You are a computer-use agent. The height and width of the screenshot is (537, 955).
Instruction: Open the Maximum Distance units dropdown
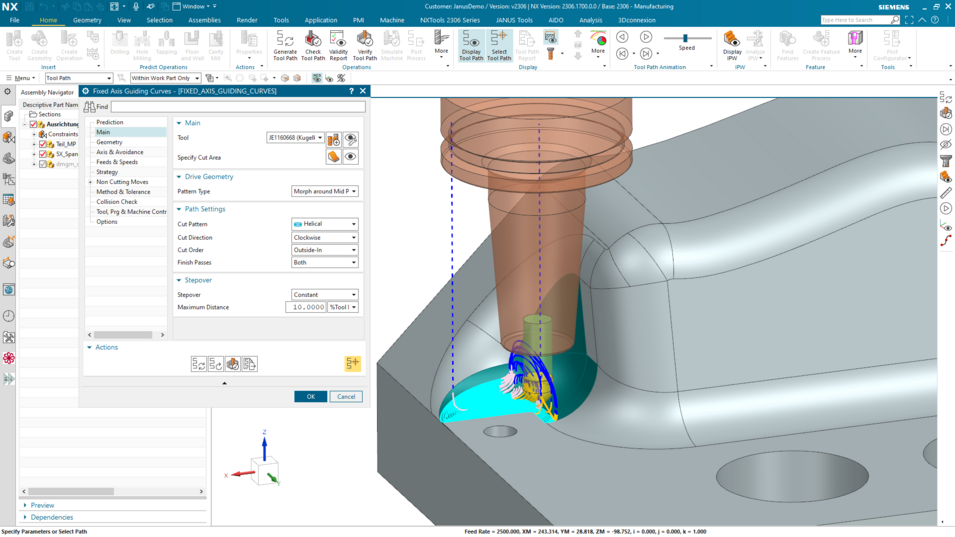[343, 307]
